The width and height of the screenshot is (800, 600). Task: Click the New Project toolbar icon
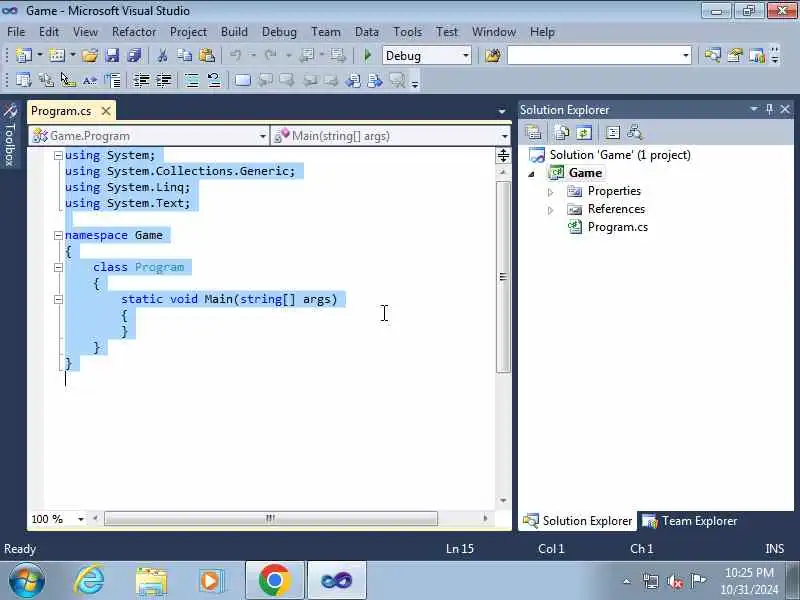click(x=23, y=55)
